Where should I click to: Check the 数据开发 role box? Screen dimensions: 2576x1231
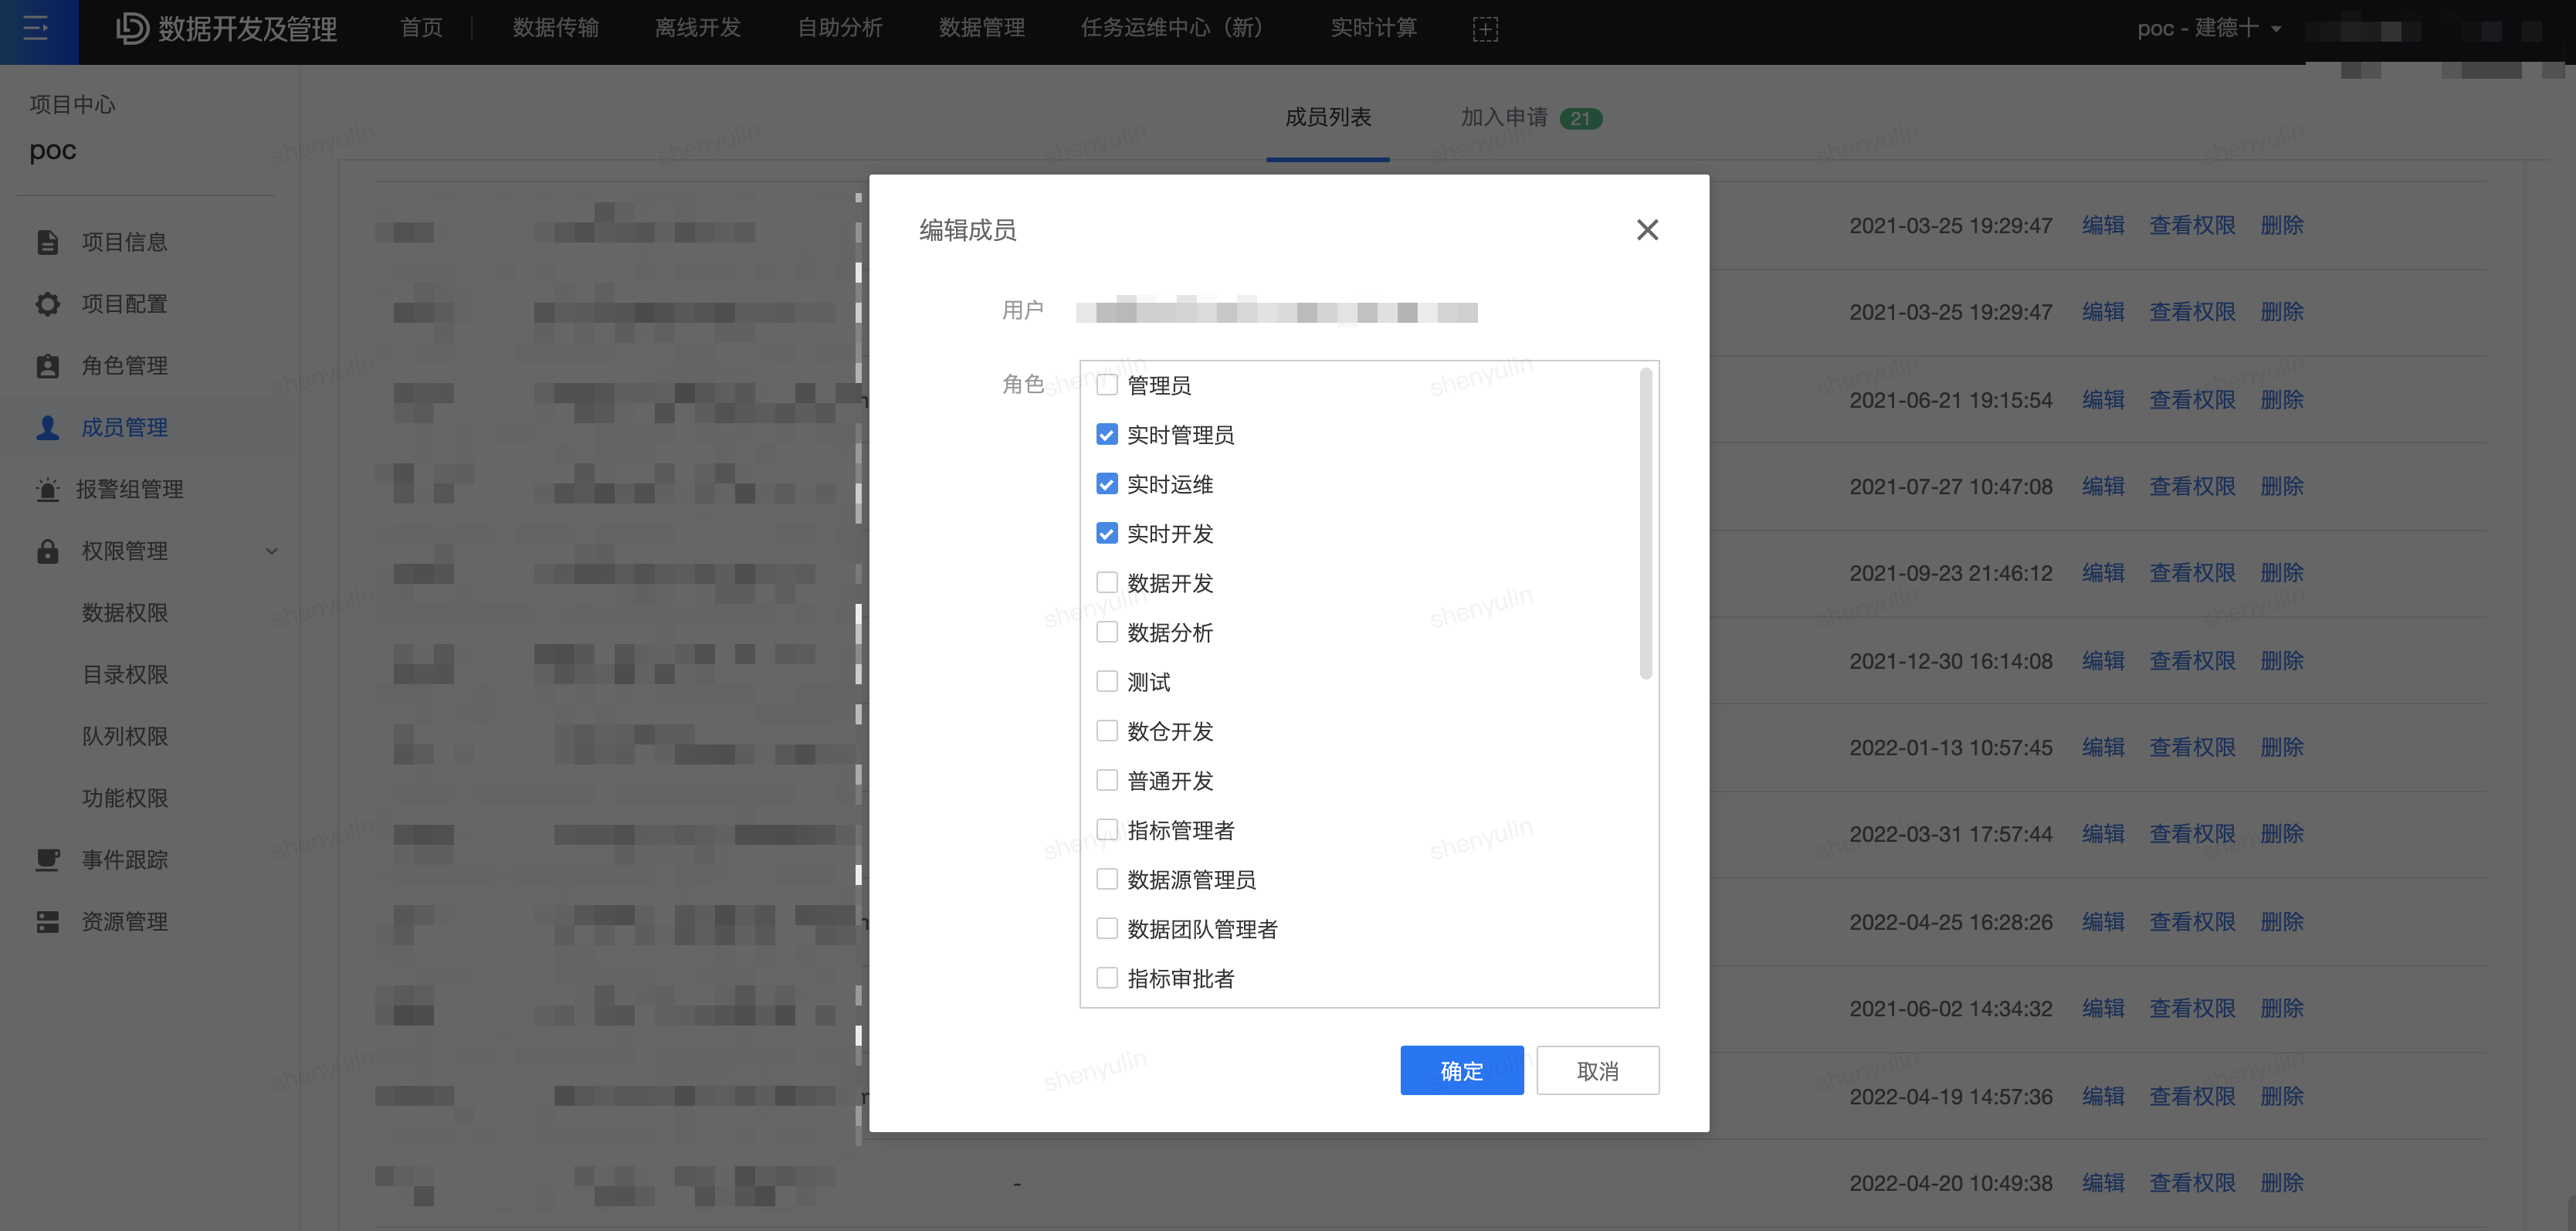(1106, 582)
